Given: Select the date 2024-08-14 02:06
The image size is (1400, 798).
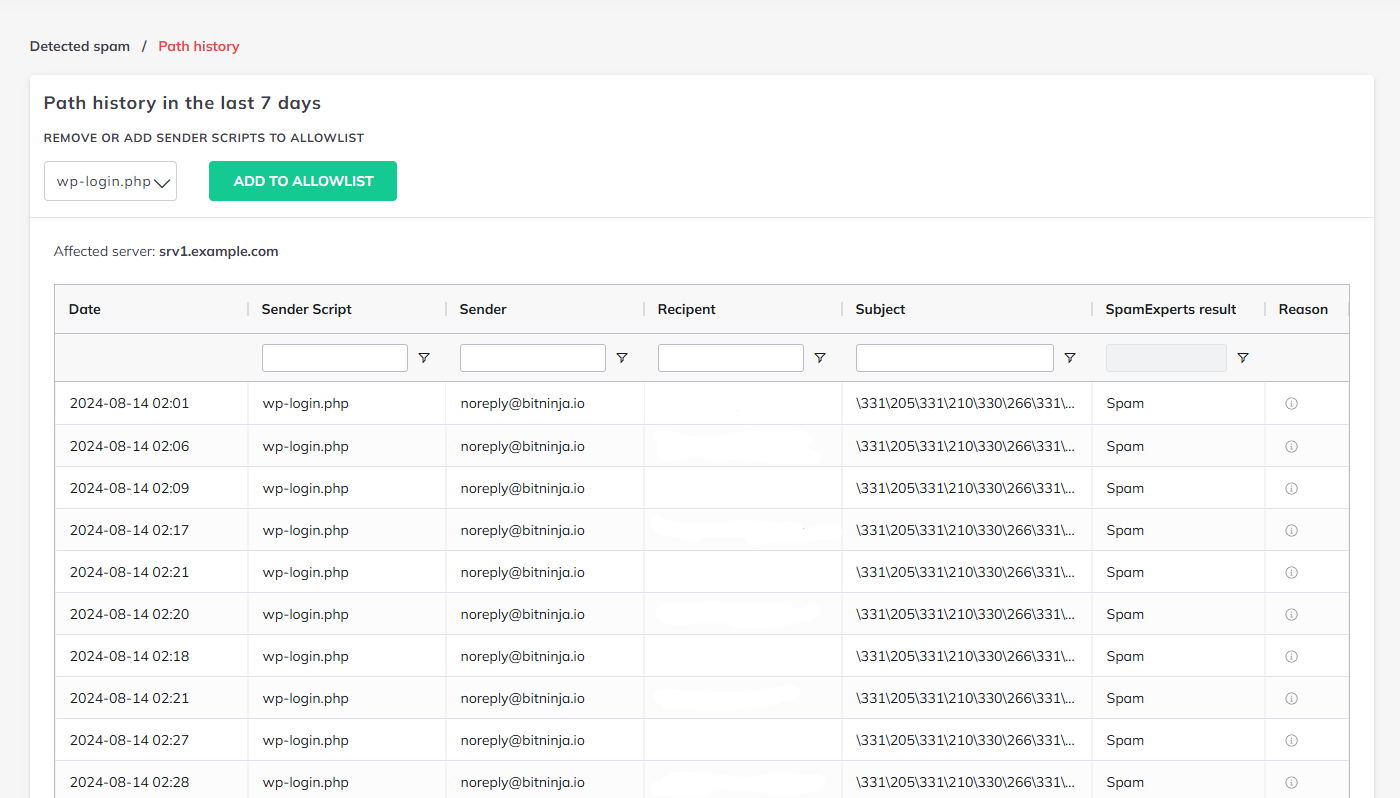Looking at the screenshot, I should [x=129, y=446].
